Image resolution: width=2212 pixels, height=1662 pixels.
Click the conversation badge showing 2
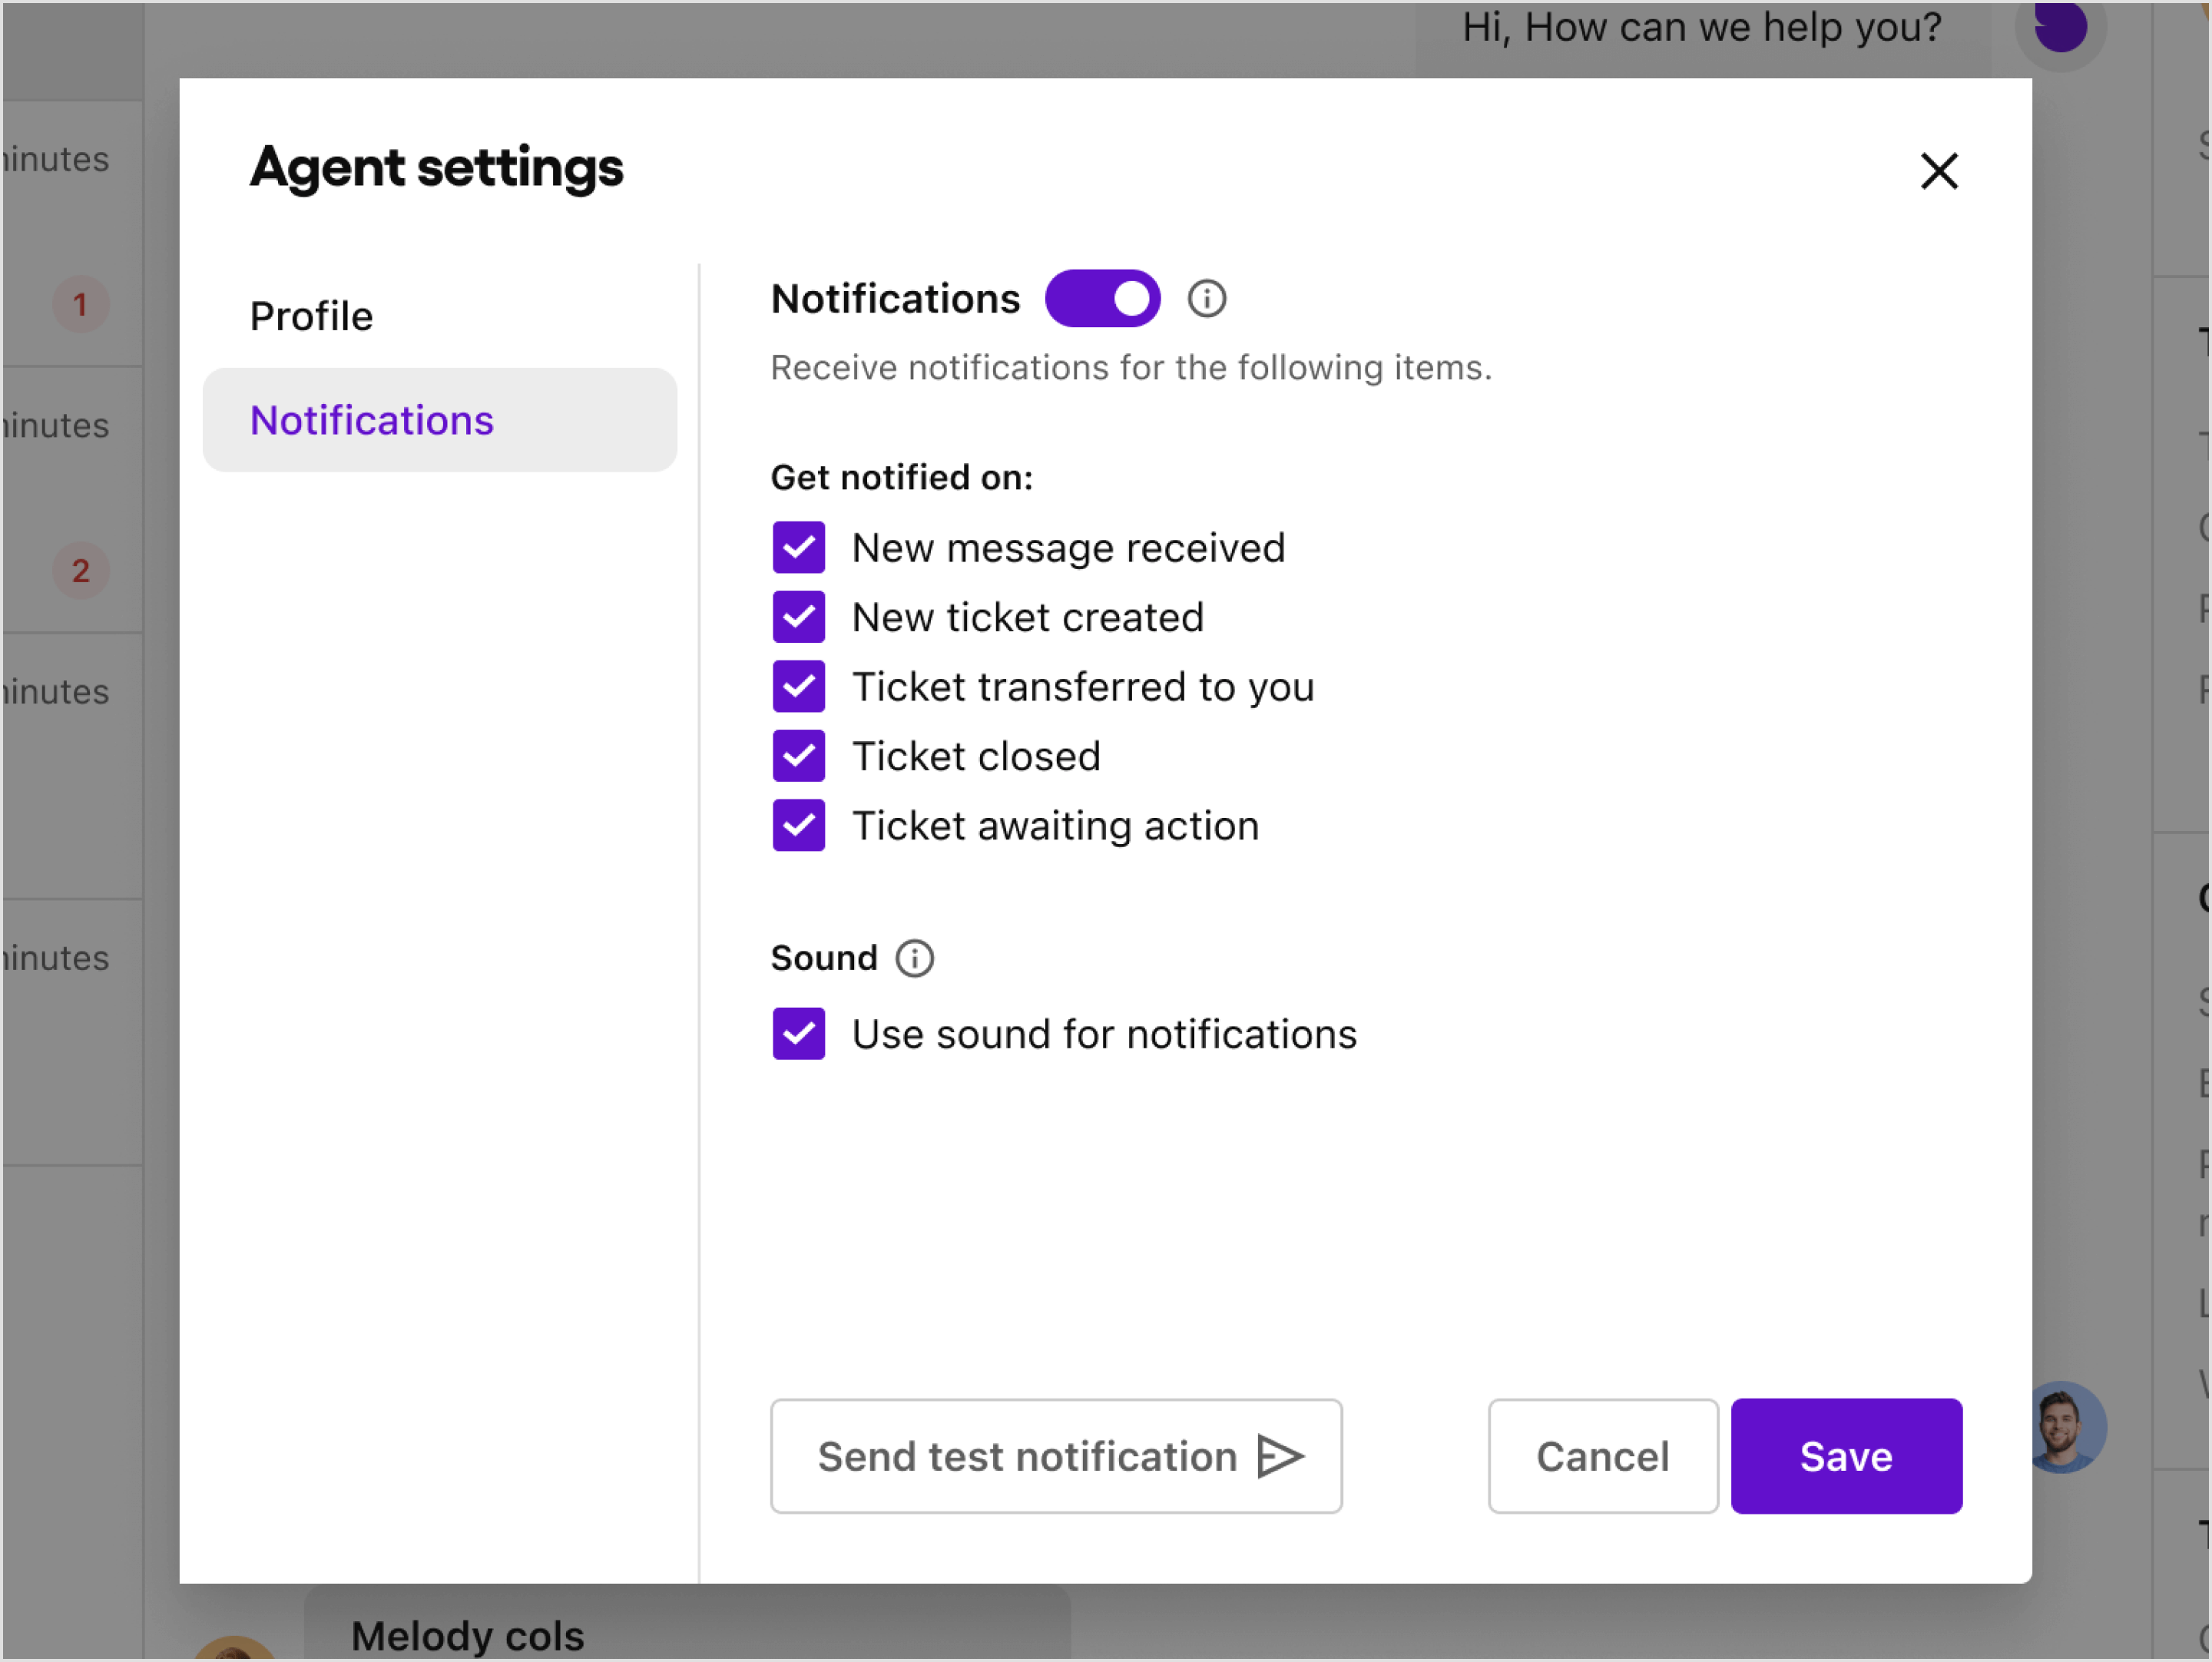click(80, 571)
